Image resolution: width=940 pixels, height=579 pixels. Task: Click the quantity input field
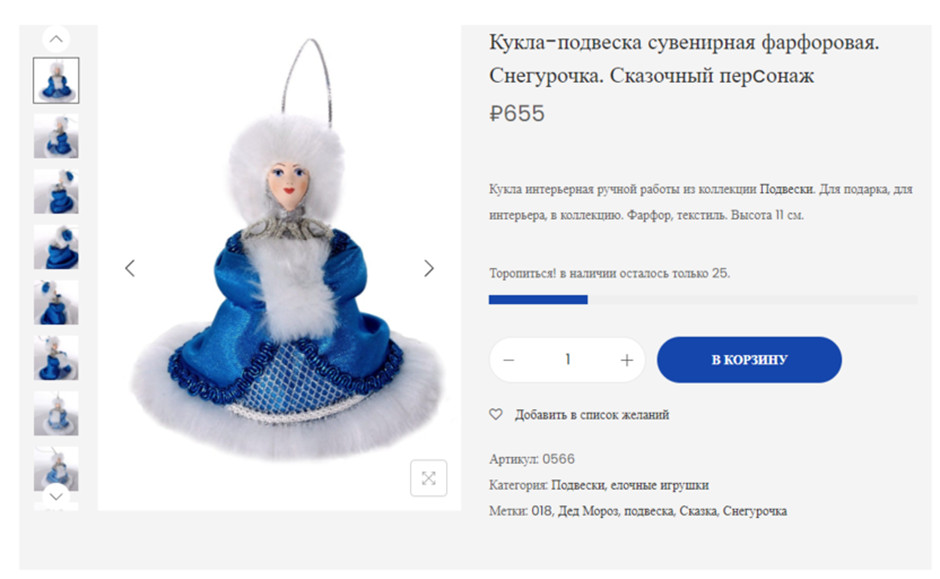[x=567, y=360]
